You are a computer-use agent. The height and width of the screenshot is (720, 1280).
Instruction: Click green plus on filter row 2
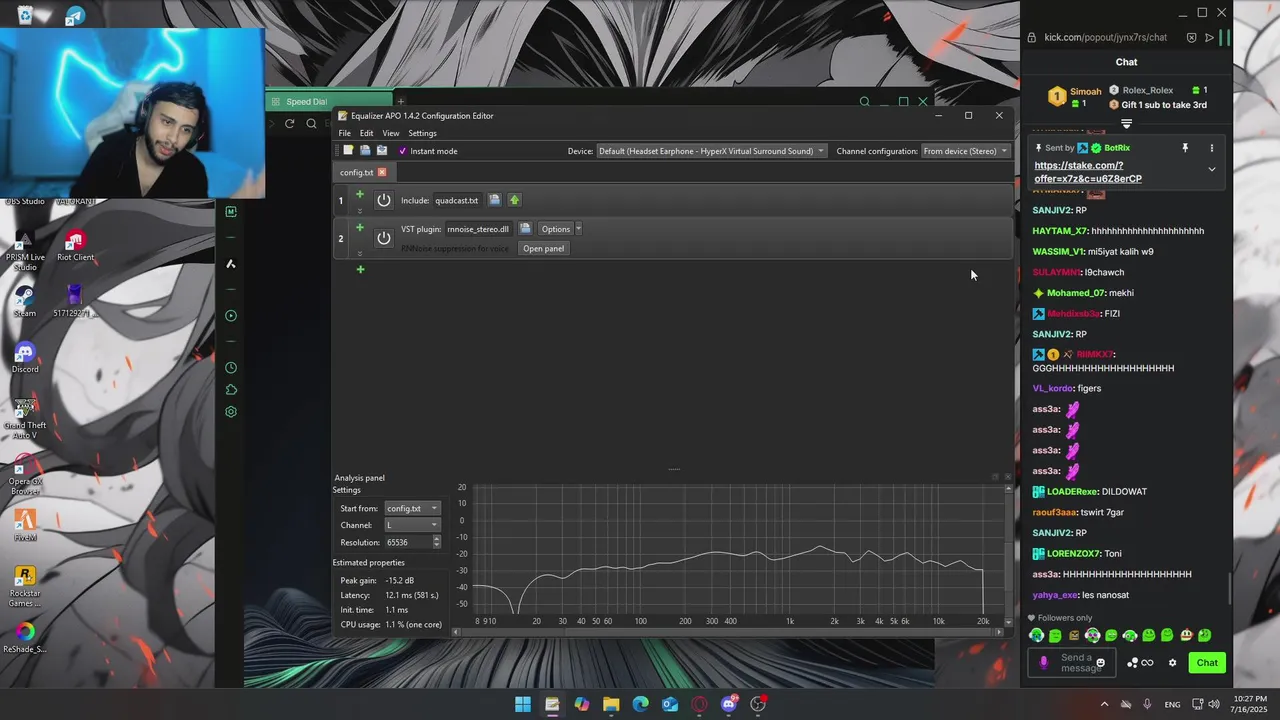point(360,228)
